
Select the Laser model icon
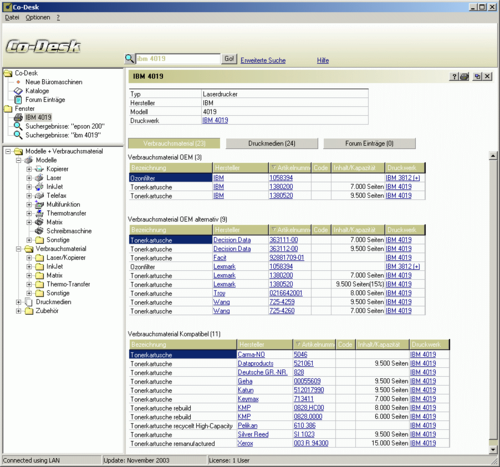click(39, 178)
